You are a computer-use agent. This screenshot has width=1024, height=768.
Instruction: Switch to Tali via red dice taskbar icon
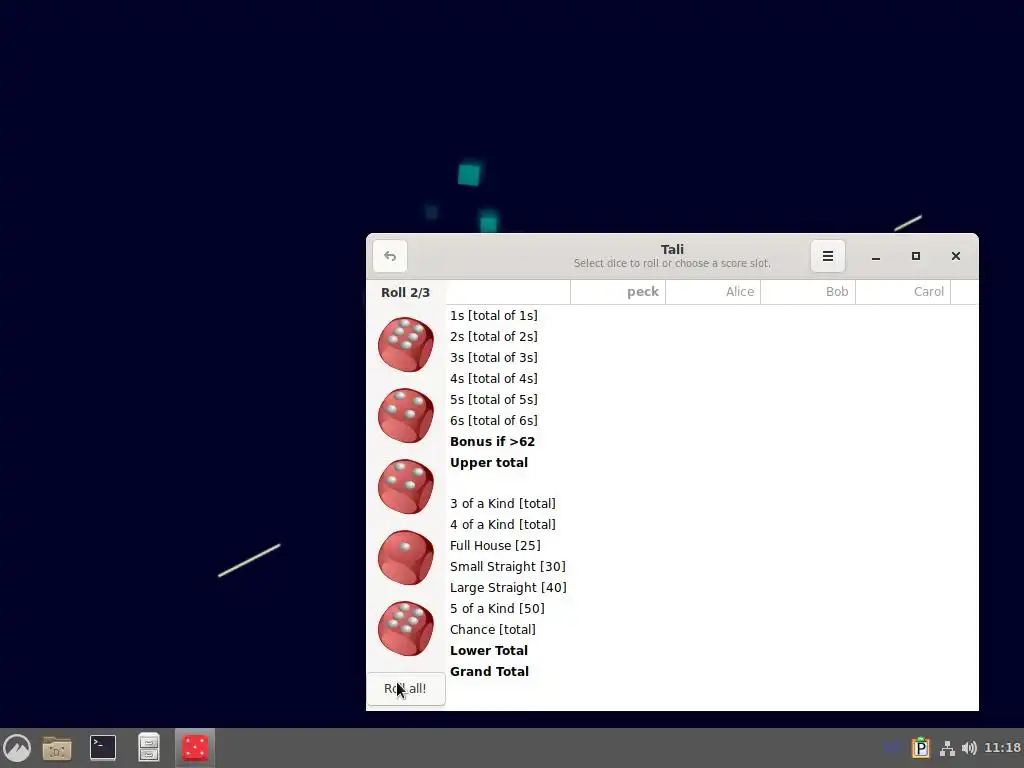pos(195,748)
